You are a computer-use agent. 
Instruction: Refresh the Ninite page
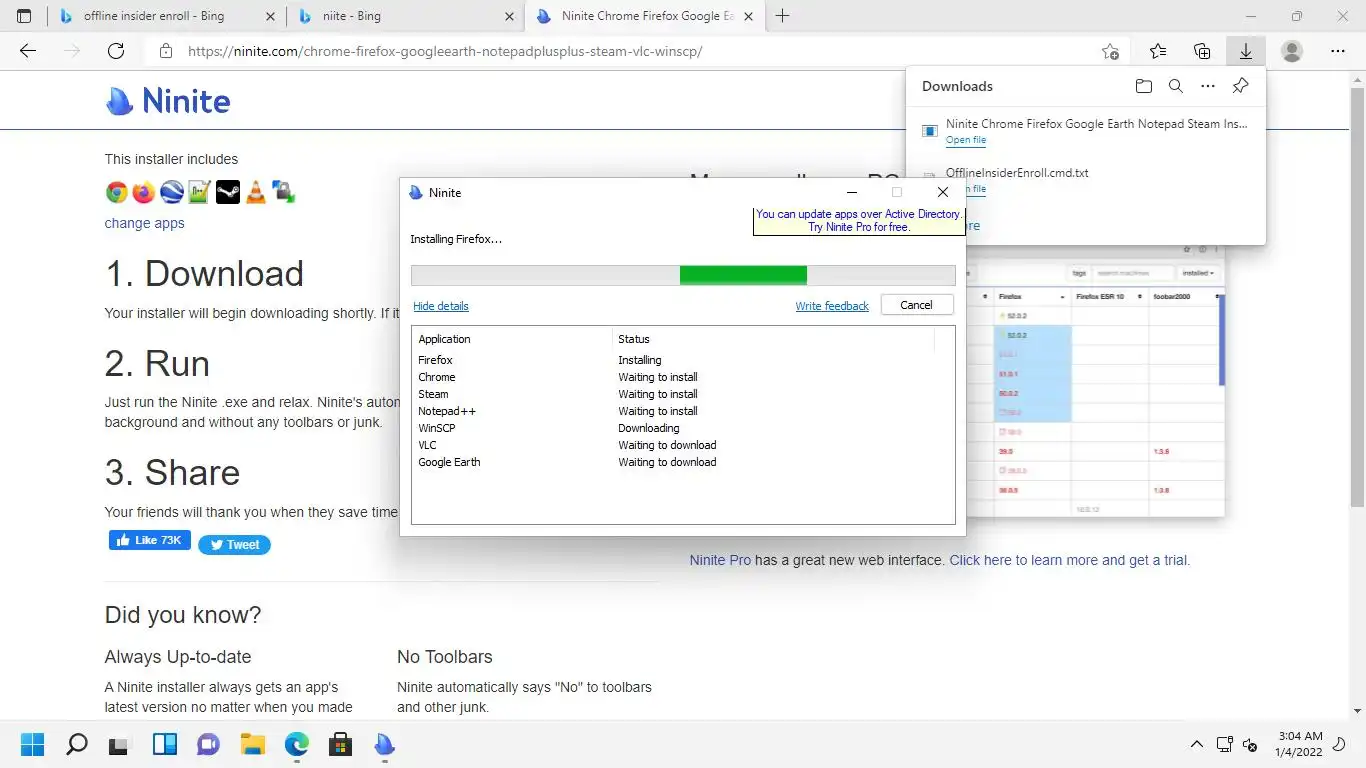pyautogui.click(x=116, y=51)
